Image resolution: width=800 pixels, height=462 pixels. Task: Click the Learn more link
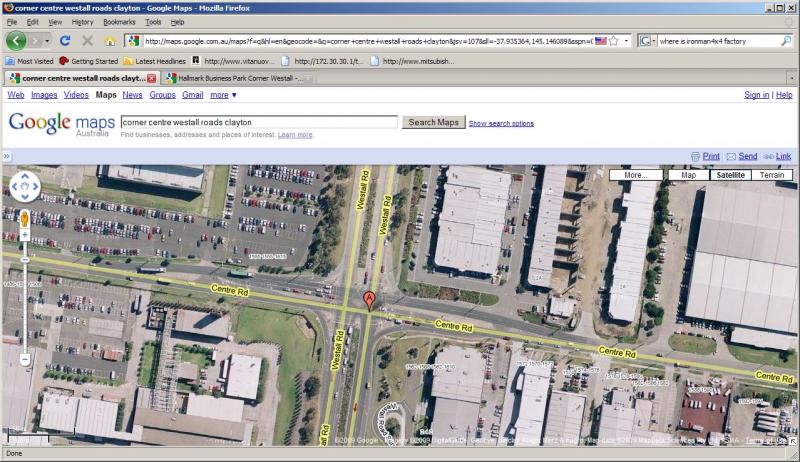click(295, 135)
